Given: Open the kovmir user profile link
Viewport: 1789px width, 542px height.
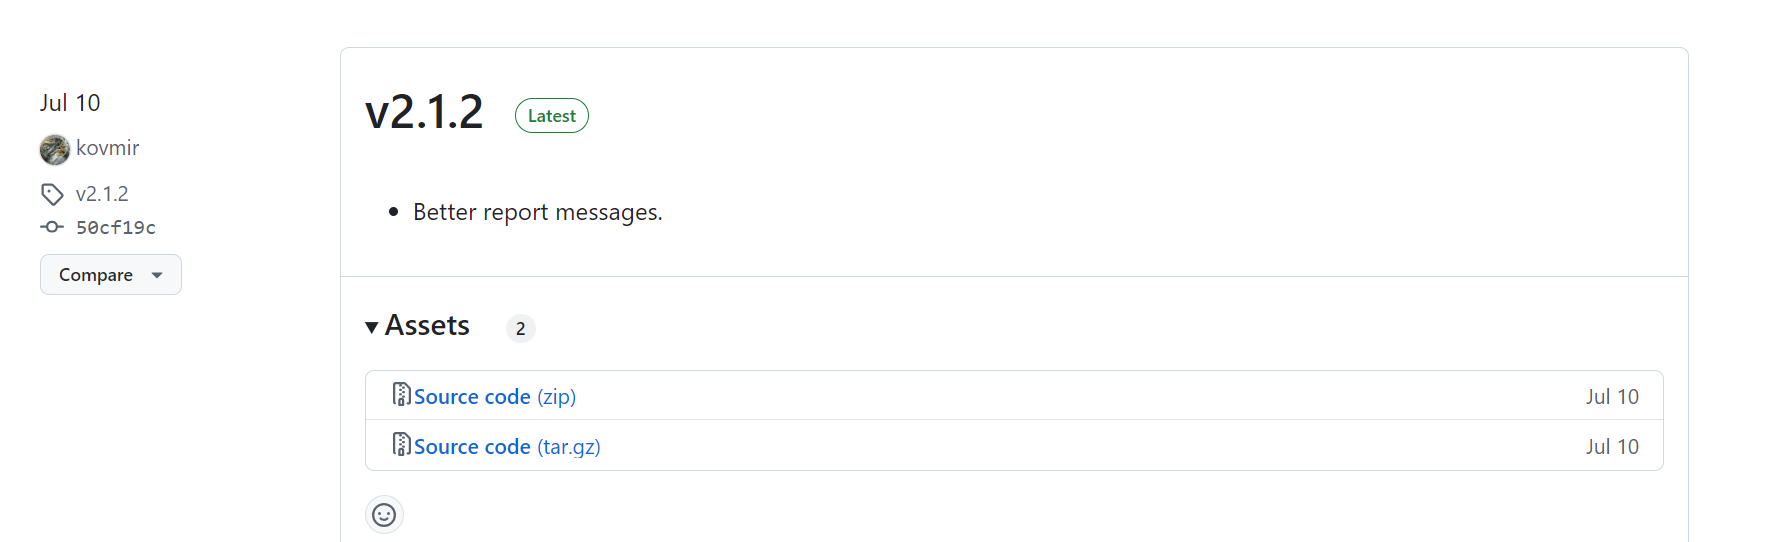Looking at the screenshot, I should click(107, 148).
